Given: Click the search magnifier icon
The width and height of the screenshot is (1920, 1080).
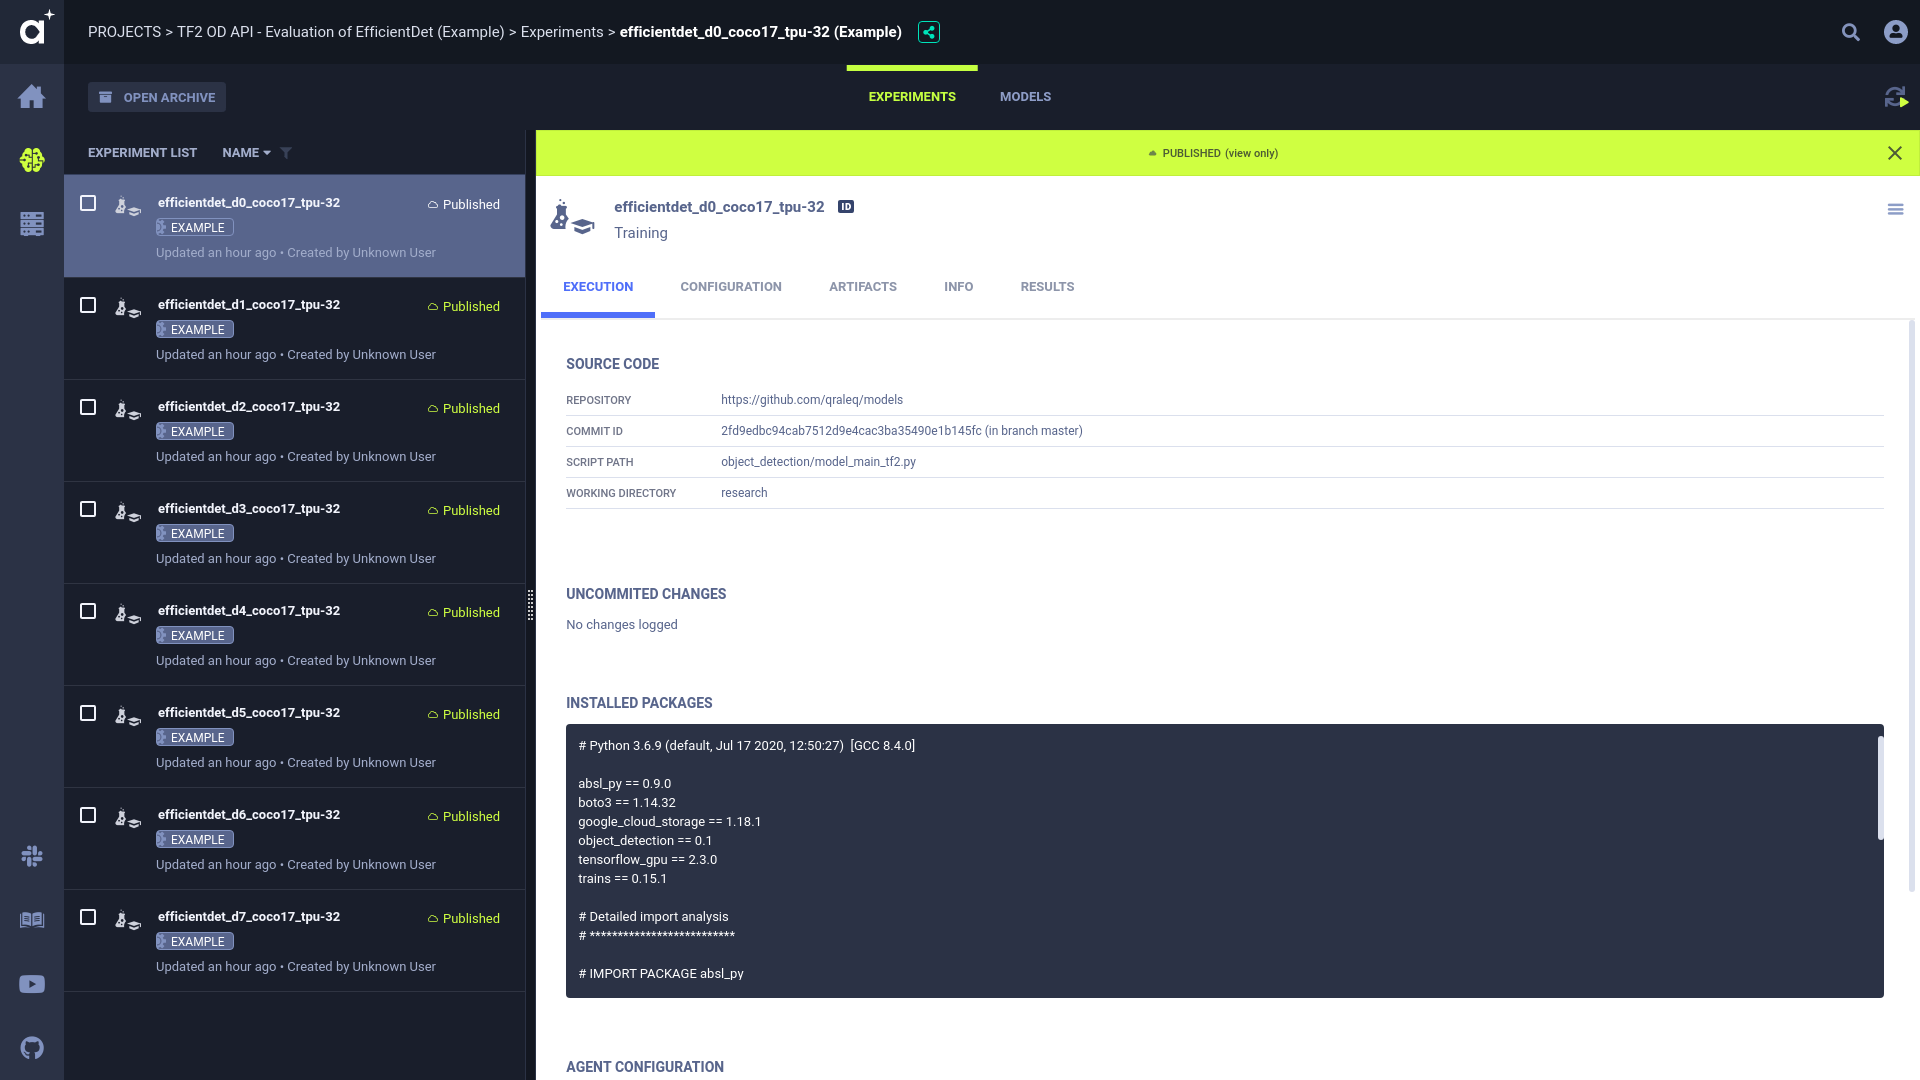Looking at the screenshot, I should pos(1851,32).
